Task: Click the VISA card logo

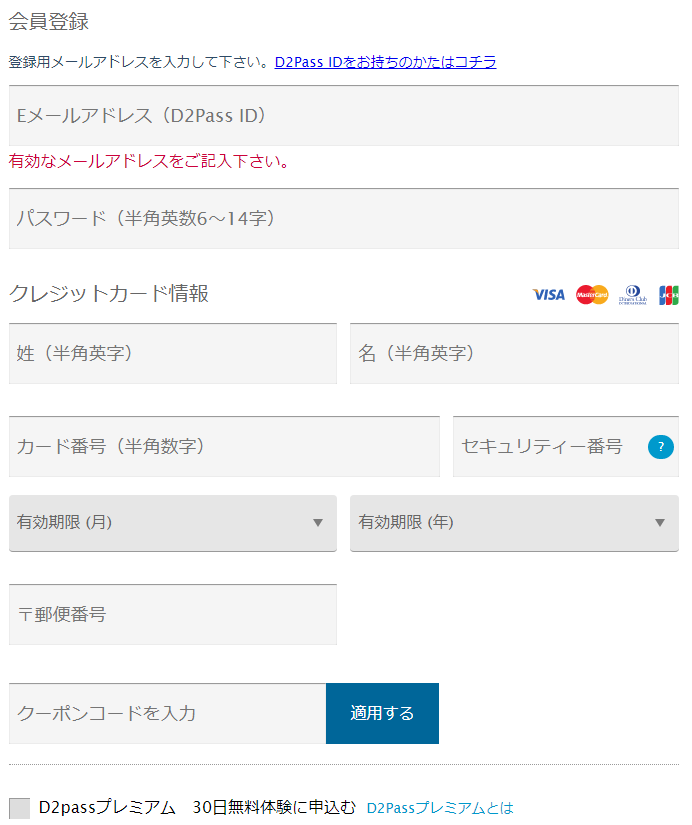Action: pyautogui.click(x=548, y=295)
